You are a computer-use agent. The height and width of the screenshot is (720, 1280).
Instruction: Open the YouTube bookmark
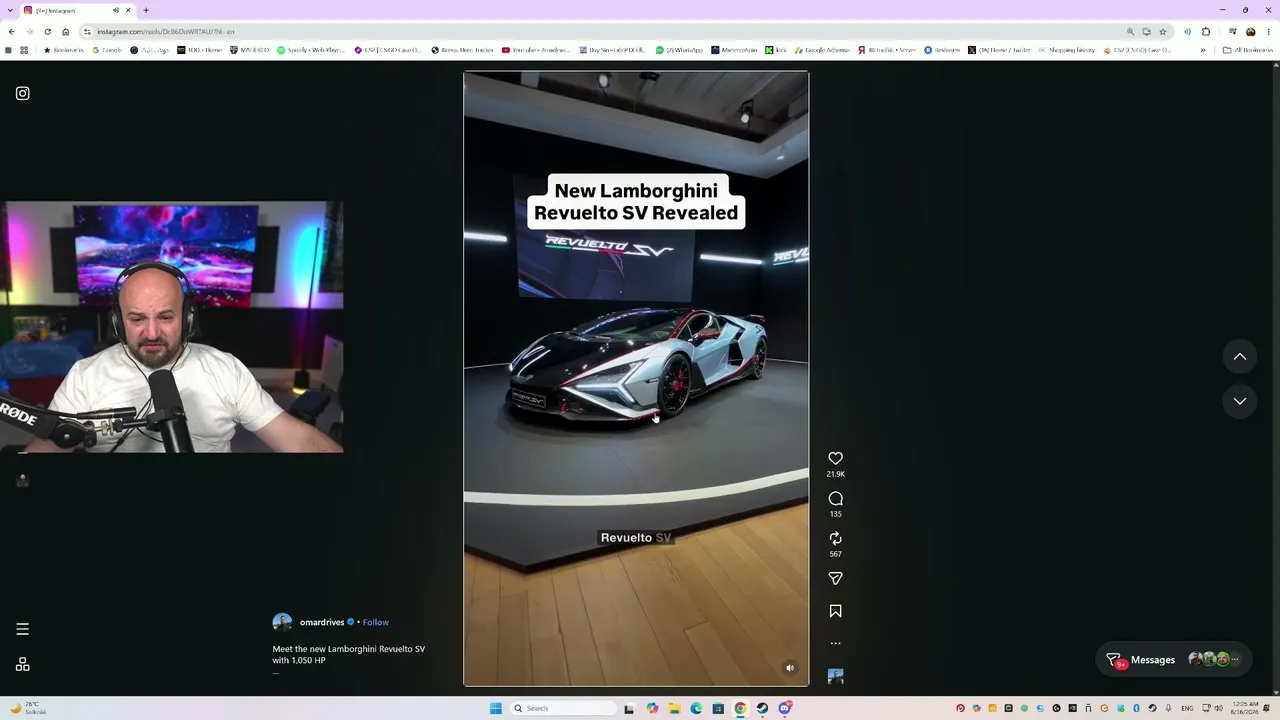tap(536, 50)
